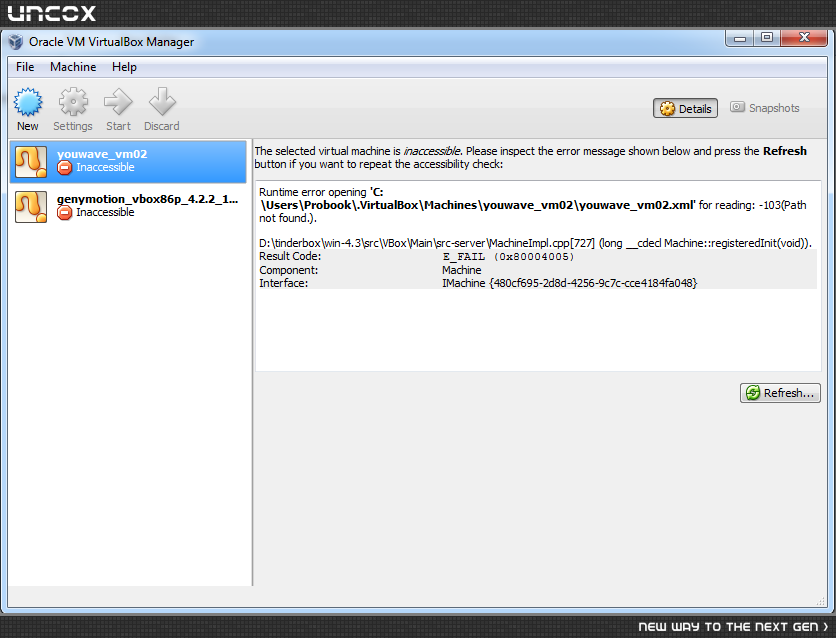The image size is (836, 638).
Task: Open the File menu
Action: click(x=25, y=67)
